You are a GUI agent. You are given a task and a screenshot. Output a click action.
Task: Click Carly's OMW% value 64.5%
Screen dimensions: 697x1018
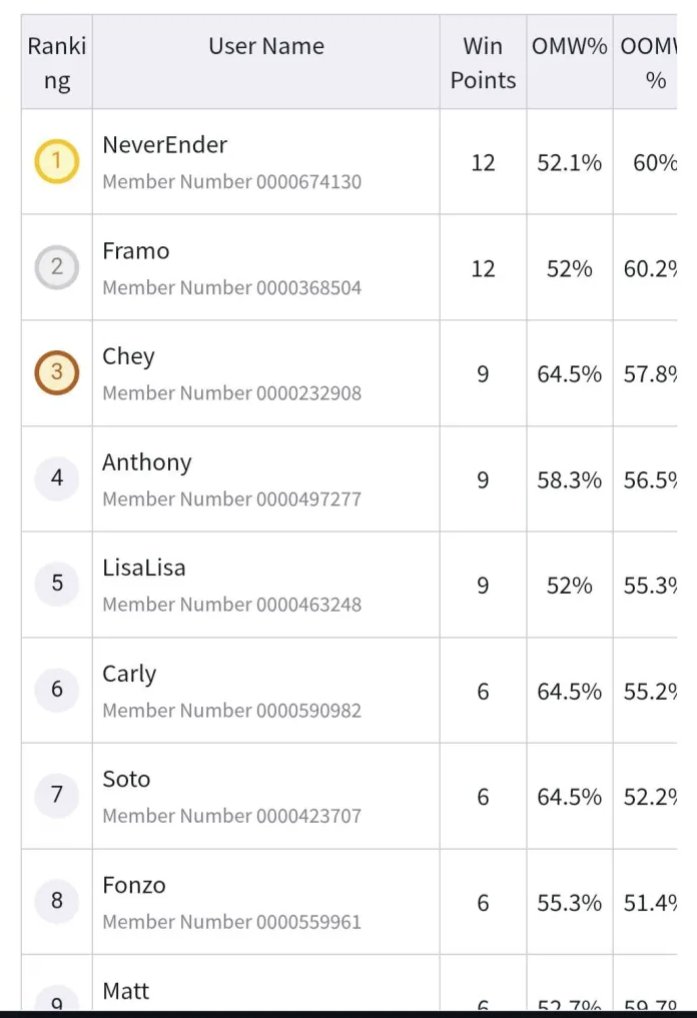click(569, 691)
